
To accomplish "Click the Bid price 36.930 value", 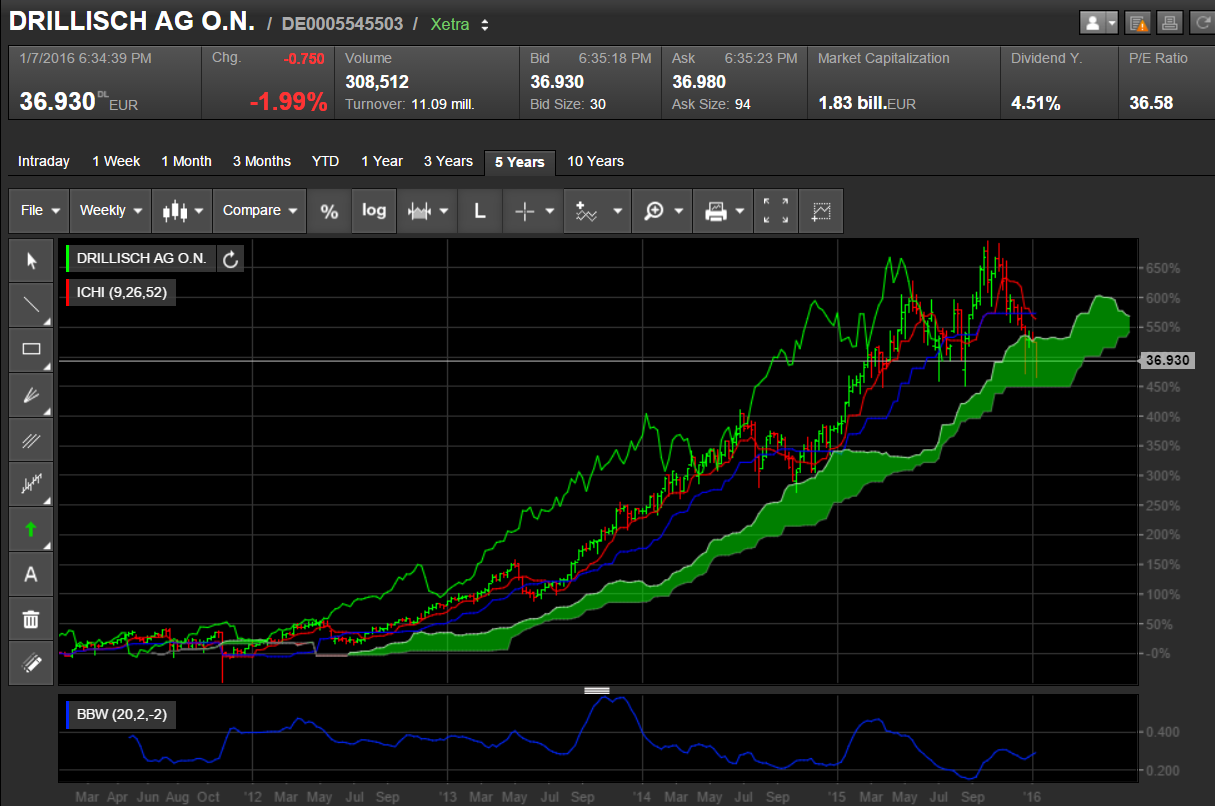I will coord(556,81).
